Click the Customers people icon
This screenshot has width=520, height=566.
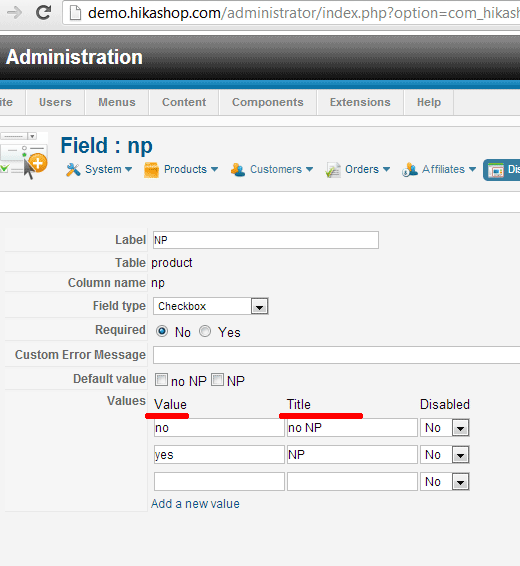pos(238,169)
